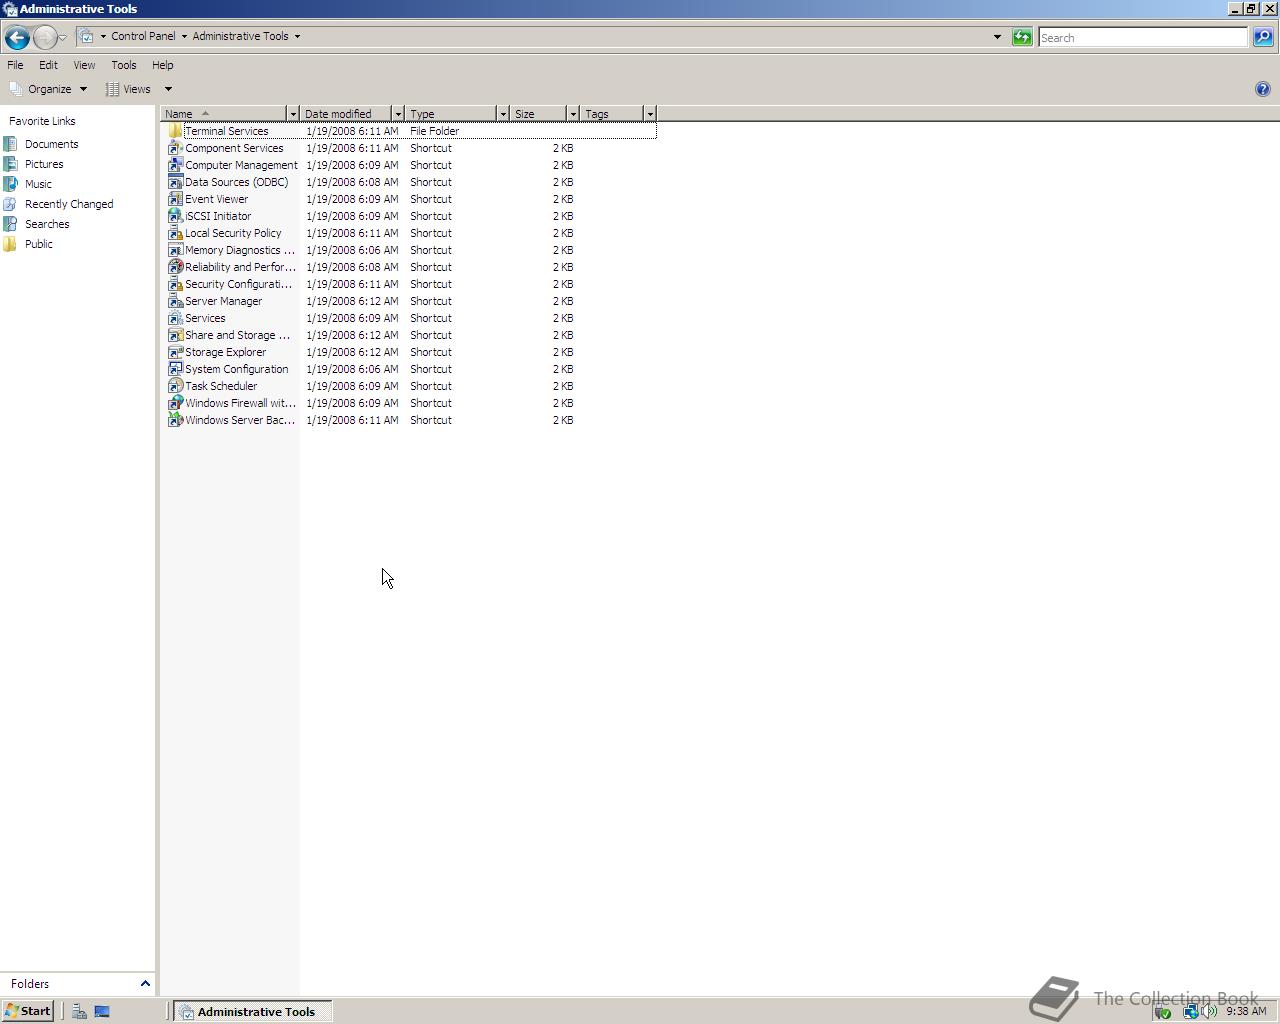Open the Name column filter dropdown

coord(293,114)
